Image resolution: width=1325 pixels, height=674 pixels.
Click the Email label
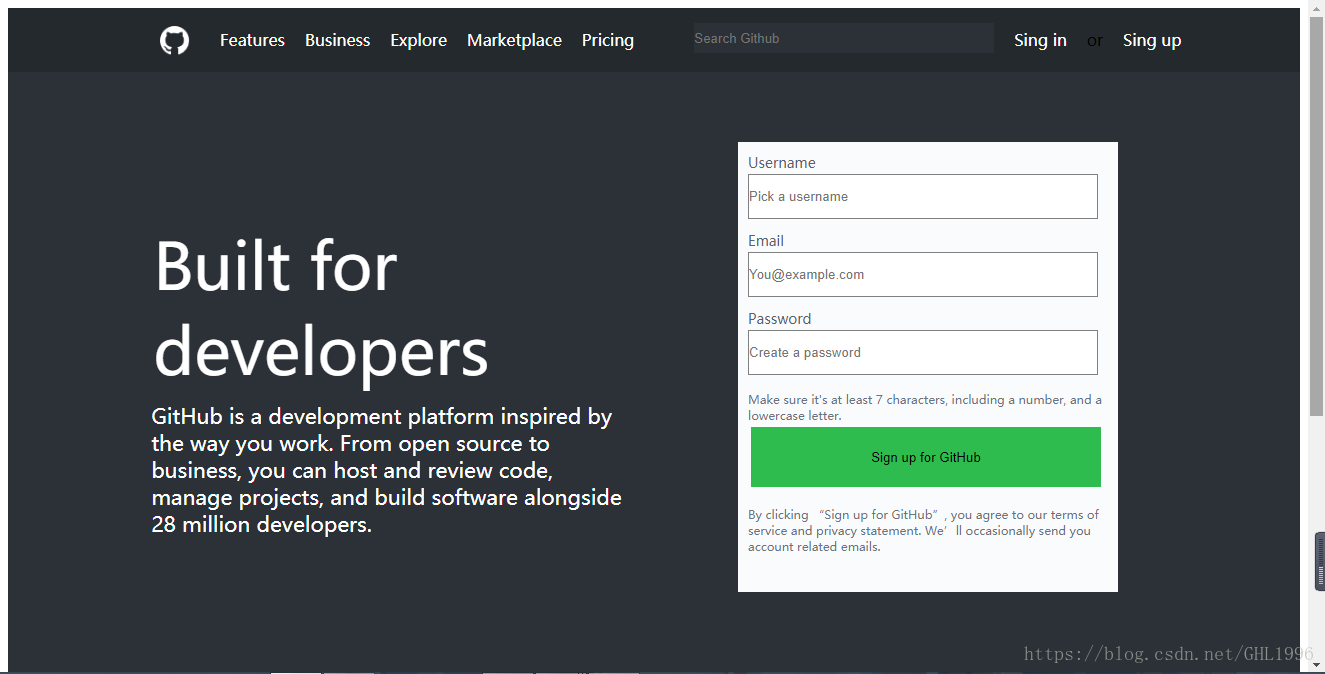[765, 241]
